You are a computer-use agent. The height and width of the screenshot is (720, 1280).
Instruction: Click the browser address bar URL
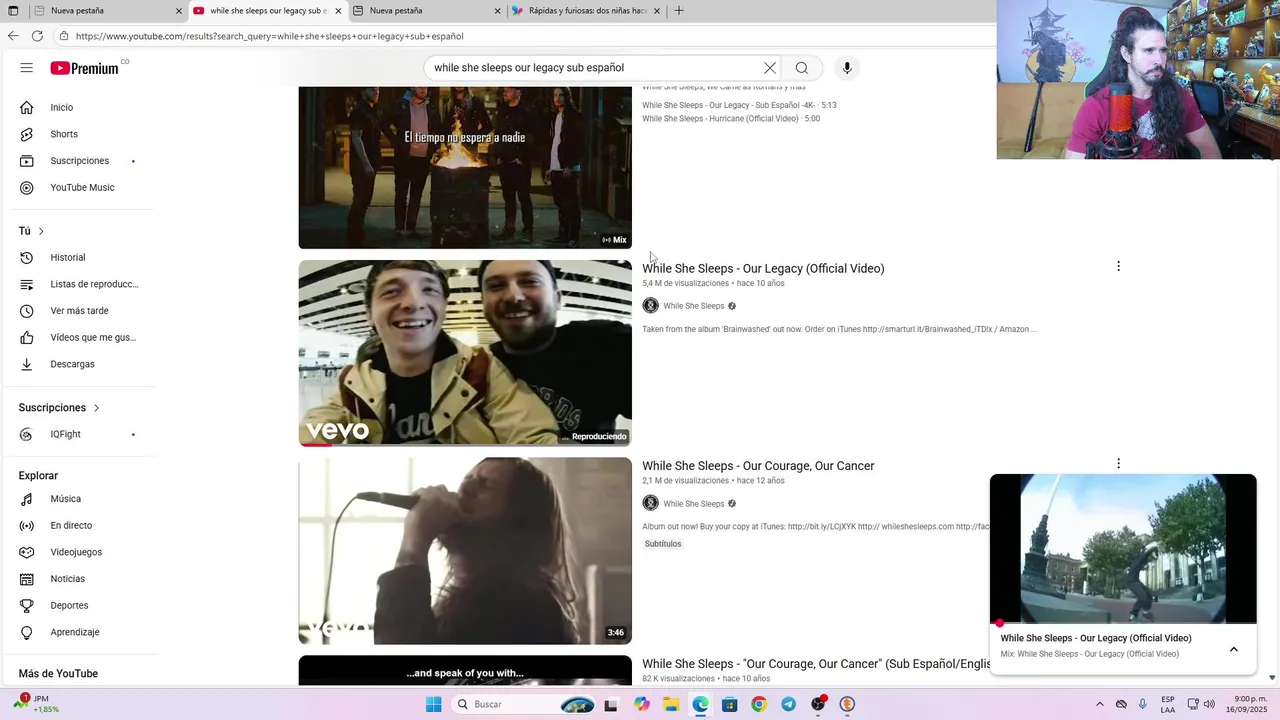tap(270, 36)
